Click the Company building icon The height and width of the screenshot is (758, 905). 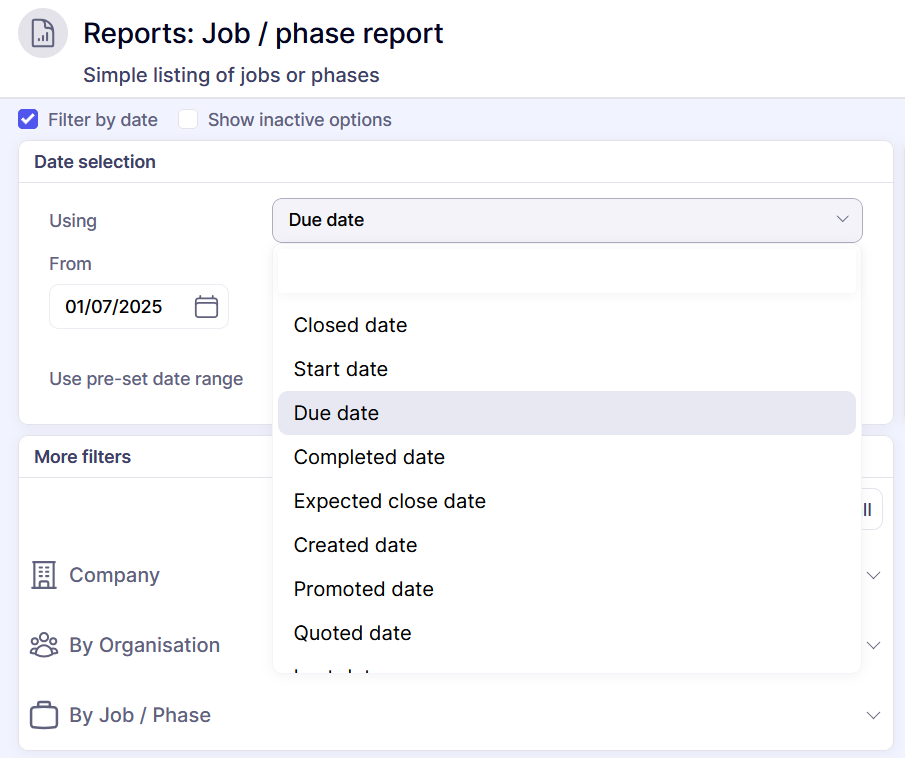[44, 575]
